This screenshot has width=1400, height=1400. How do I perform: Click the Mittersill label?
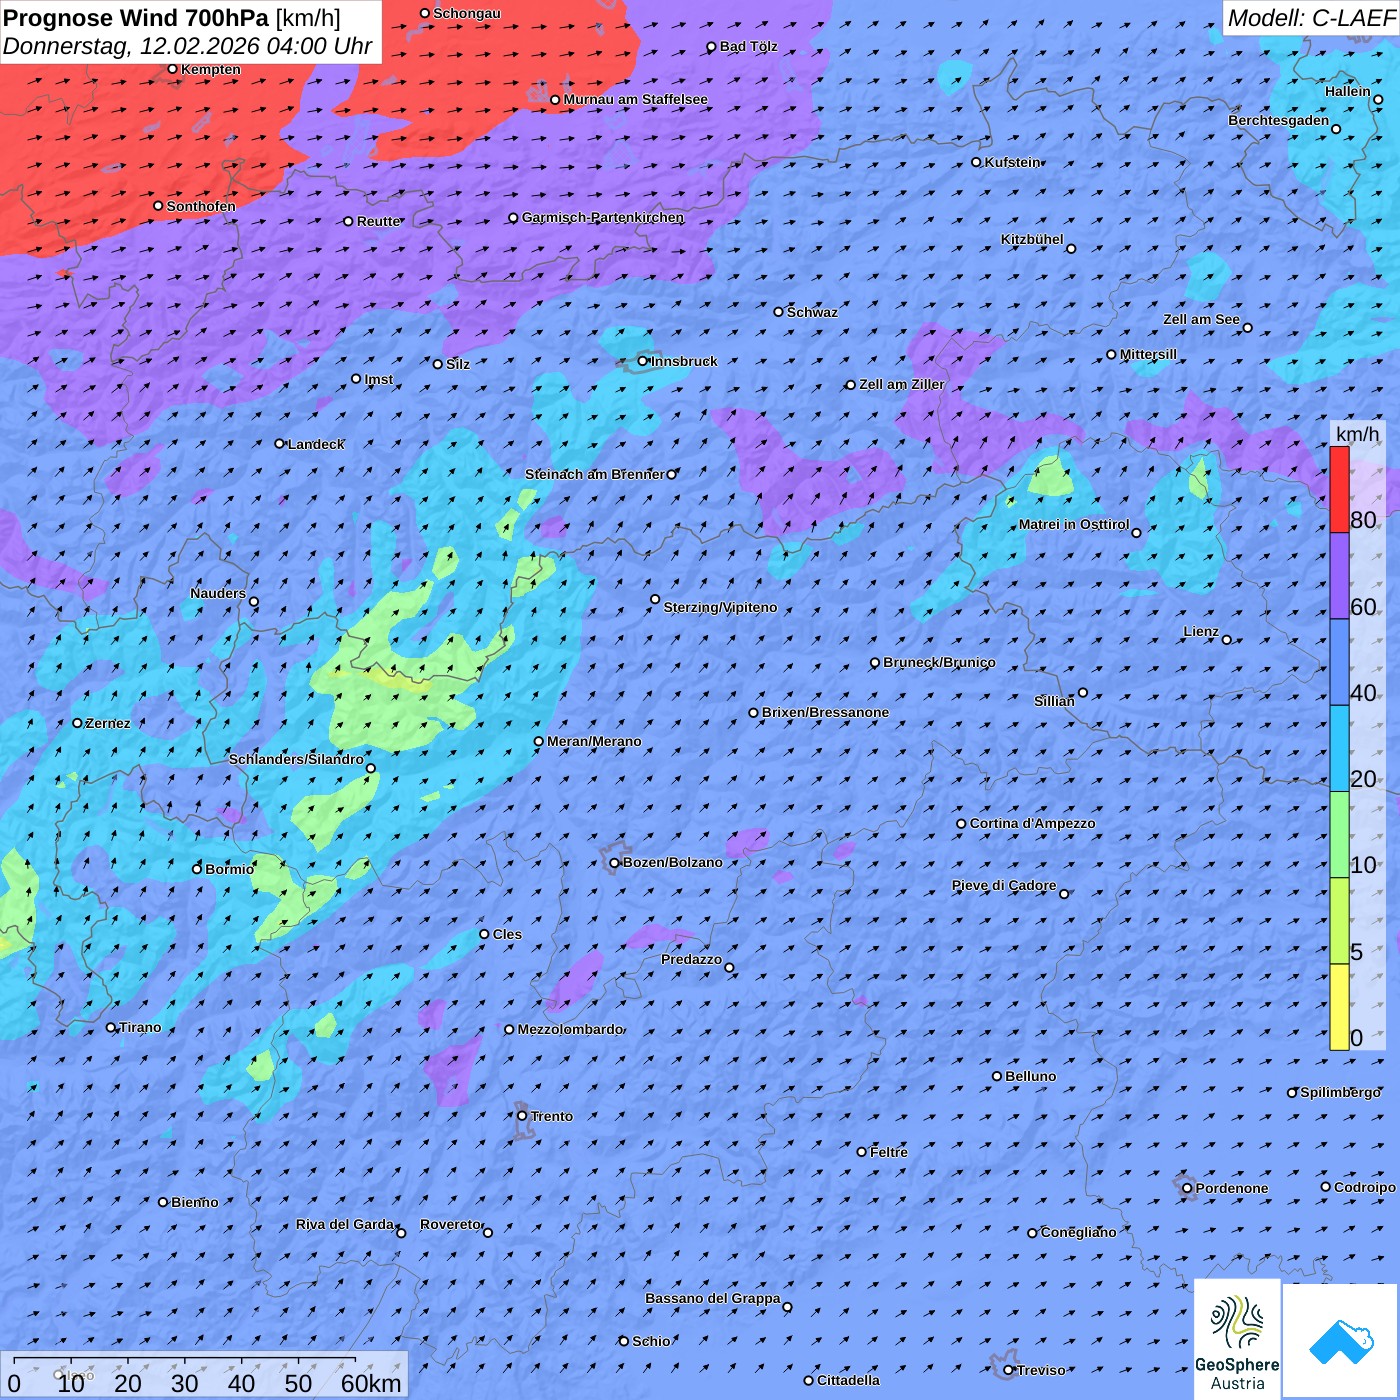click(1148, 354)
